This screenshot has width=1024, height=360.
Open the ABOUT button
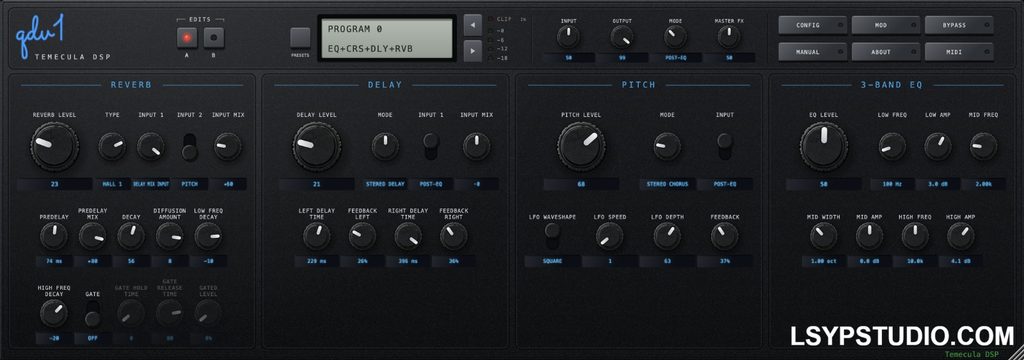pos(886,52)
